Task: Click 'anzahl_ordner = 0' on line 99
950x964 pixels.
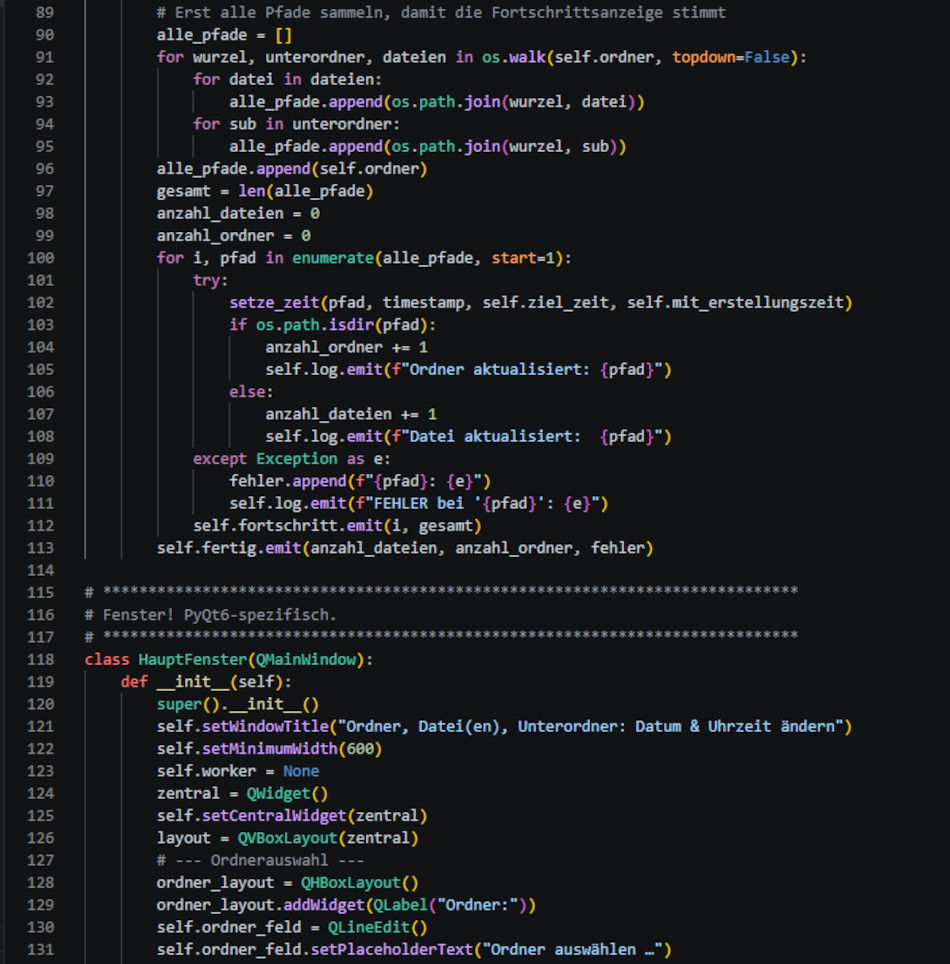Action: coord(234,235)
